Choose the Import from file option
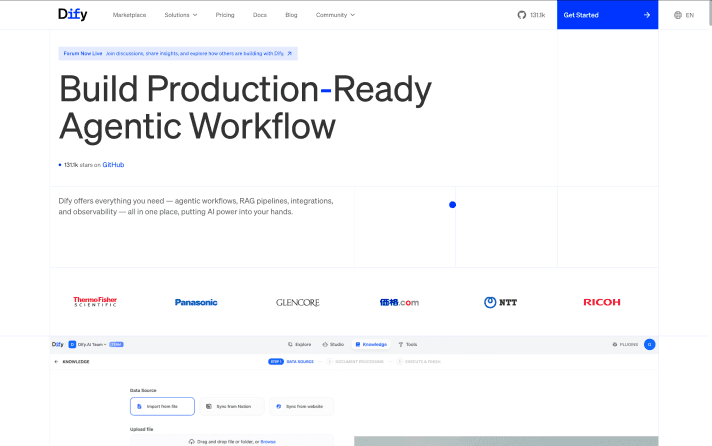The height and width of the screenshot is (446, 712). 162,406
